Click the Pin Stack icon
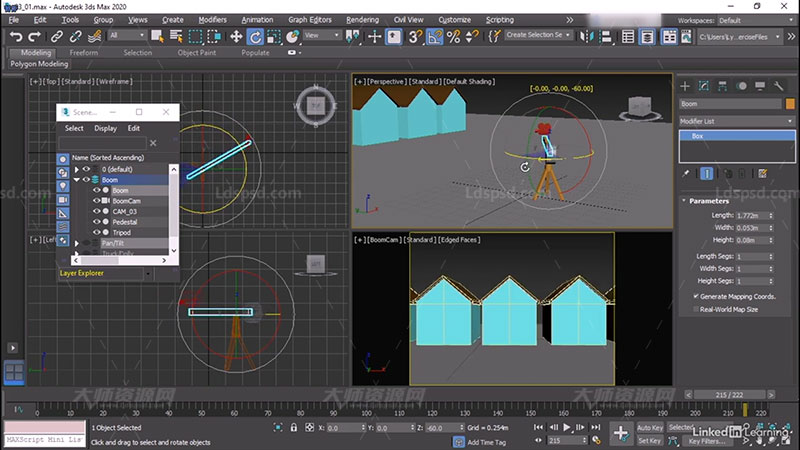 [686, 173]
